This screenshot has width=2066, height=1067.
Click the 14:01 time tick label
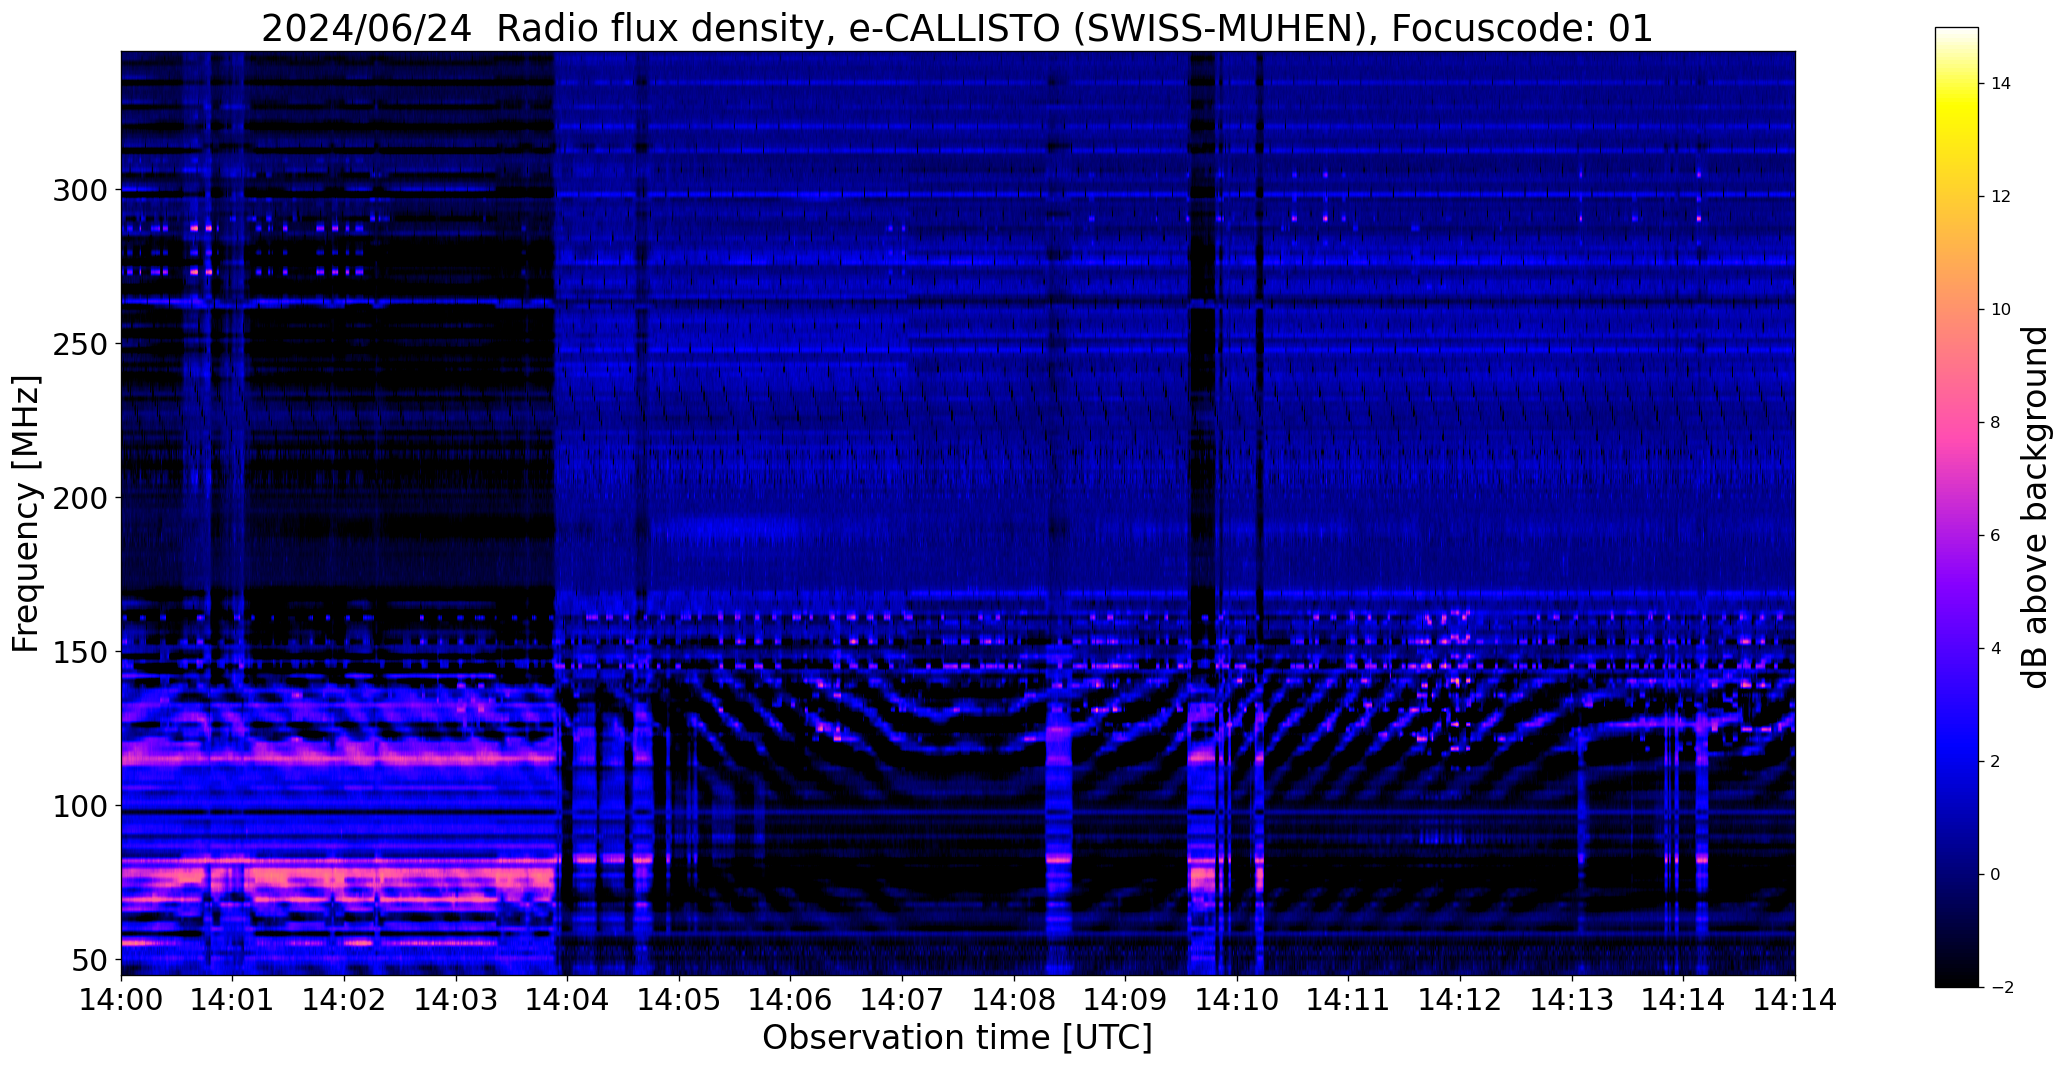233,999
